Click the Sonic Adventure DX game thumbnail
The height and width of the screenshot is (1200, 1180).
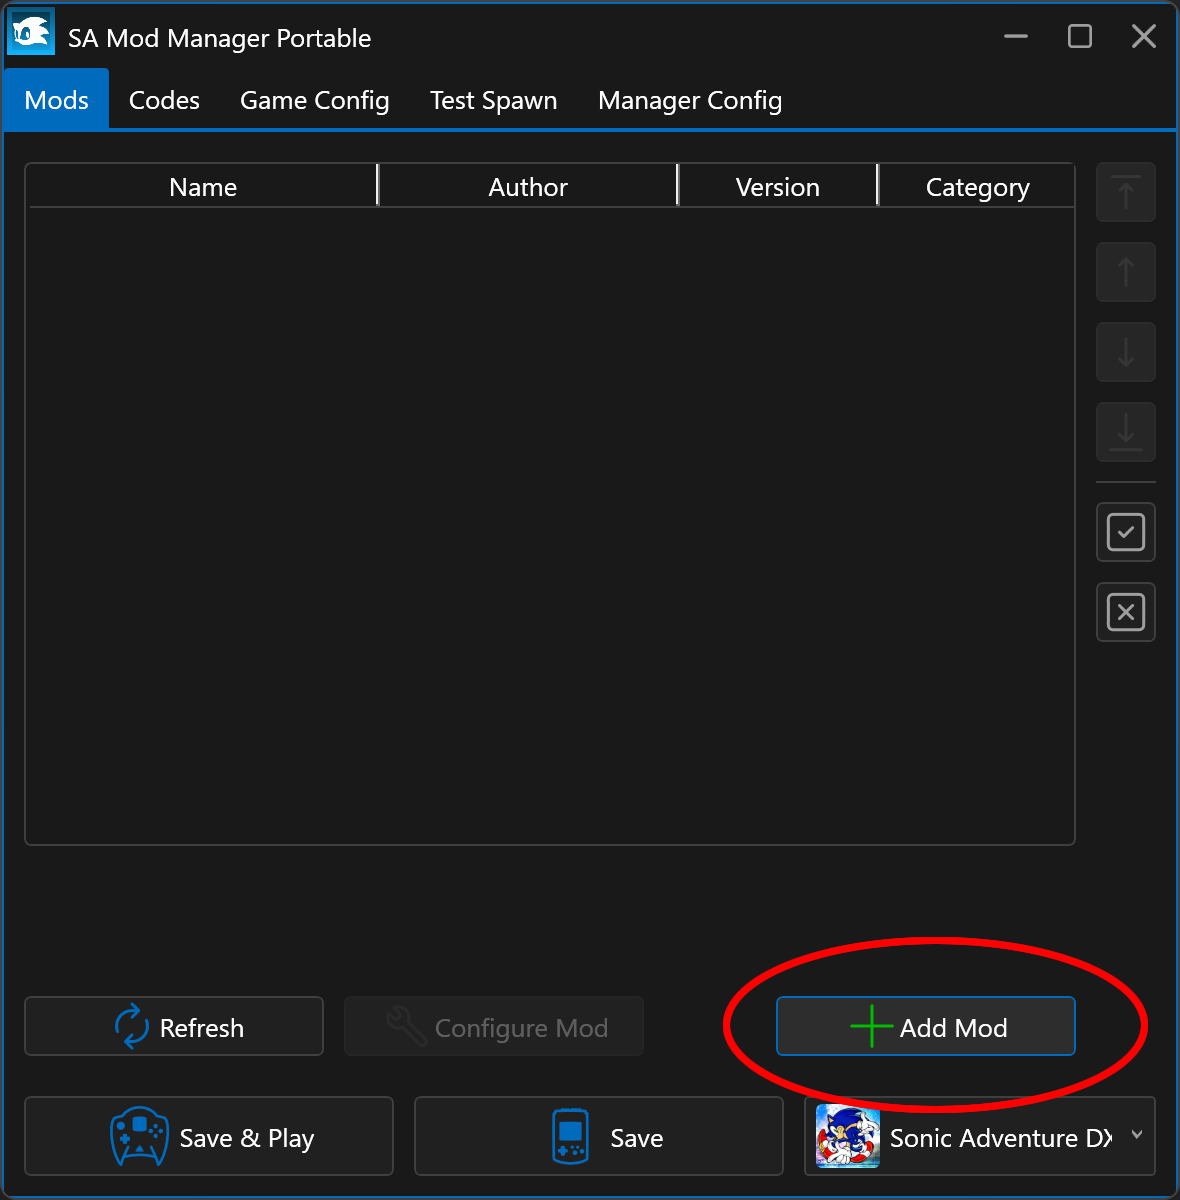click(848, 1136)
